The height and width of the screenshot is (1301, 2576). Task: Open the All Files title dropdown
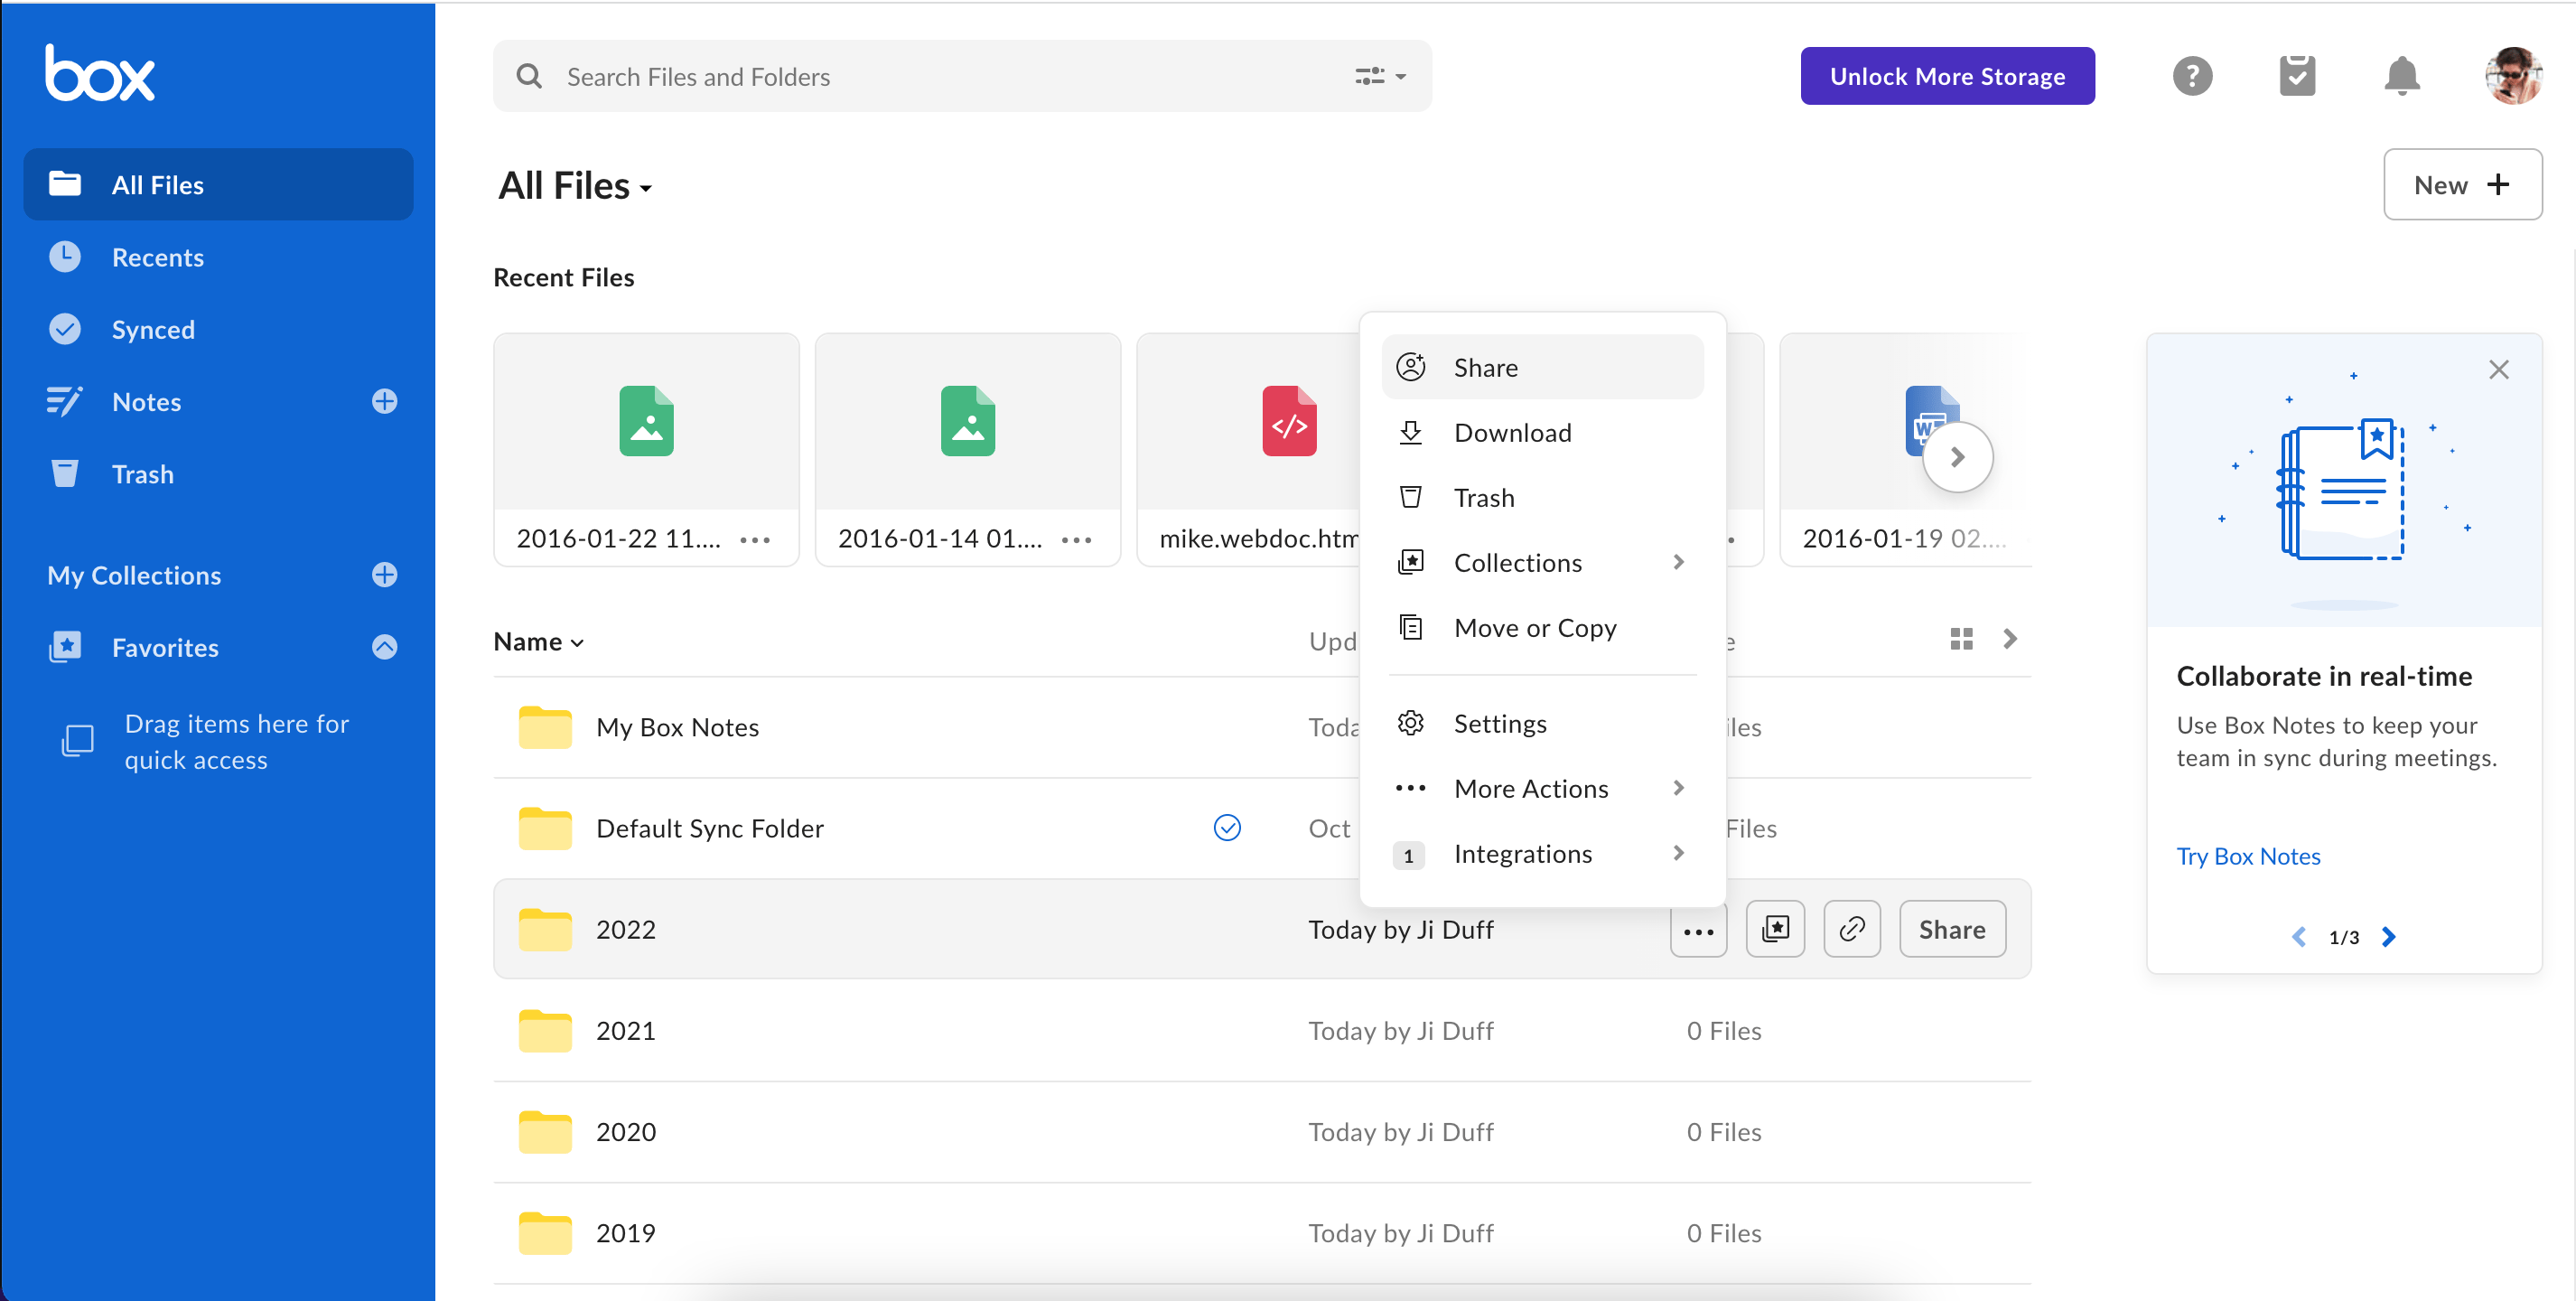coord(645,187)
